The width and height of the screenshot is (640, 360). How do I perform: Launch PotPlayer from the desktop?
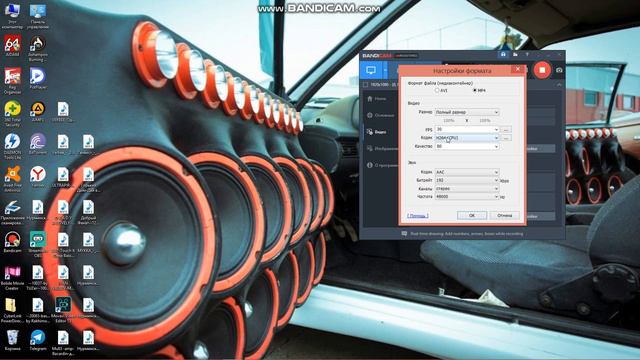[x=38, y=78]
